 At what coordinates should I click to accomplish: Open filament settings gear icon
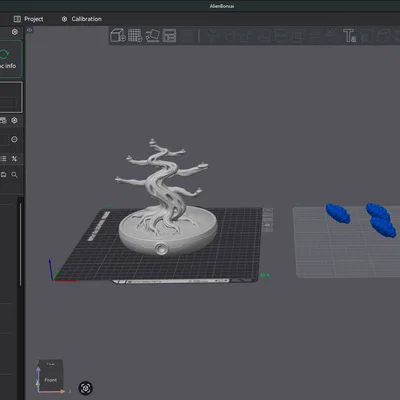click(14, 120)
